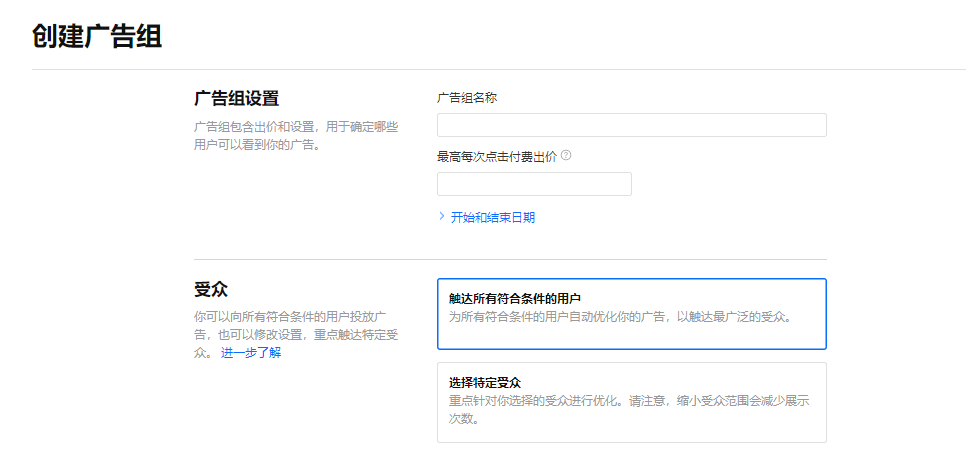Click the description starting 广告组包含出价和设置
The height and width of the screenshot is (452, 966).
pyautogui.click(x=296, y=137)
